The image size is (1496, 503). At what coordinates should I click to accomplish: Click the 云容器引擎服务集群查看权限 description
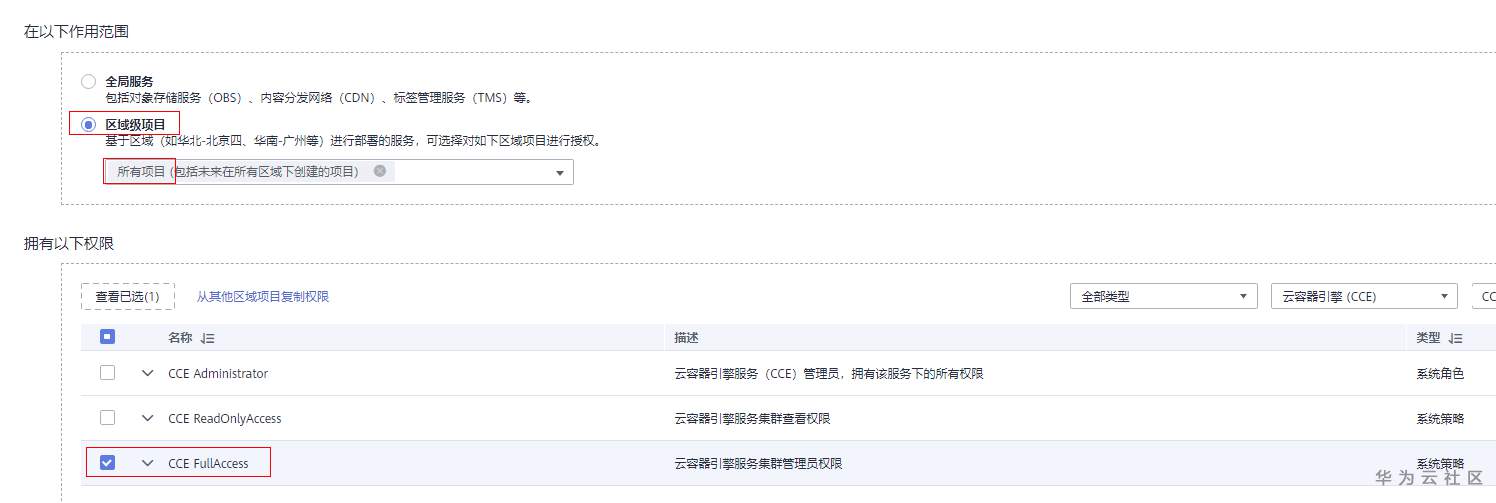[753, 418]
